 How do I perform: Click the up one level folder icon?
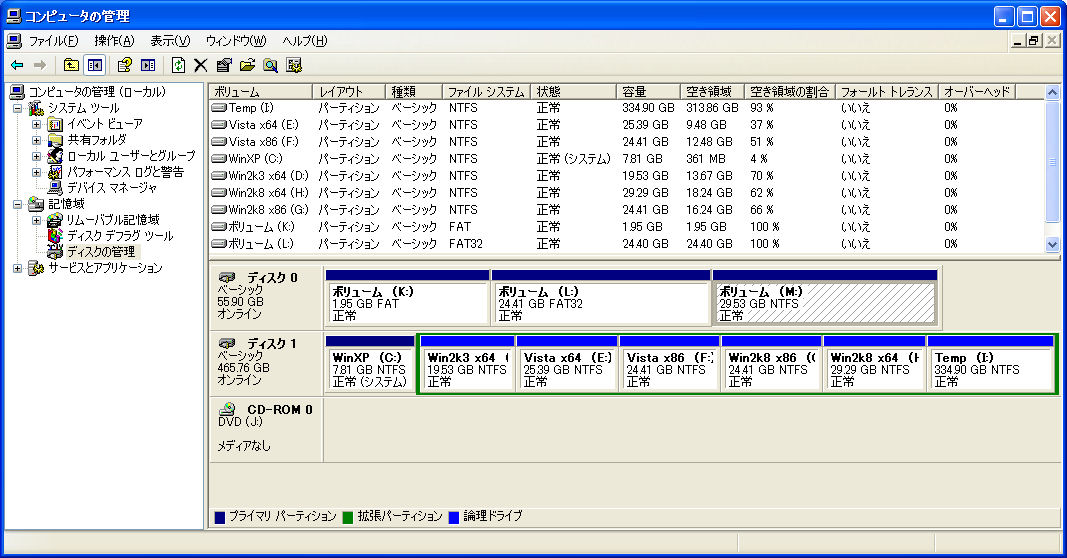click(x=71, y=65)
